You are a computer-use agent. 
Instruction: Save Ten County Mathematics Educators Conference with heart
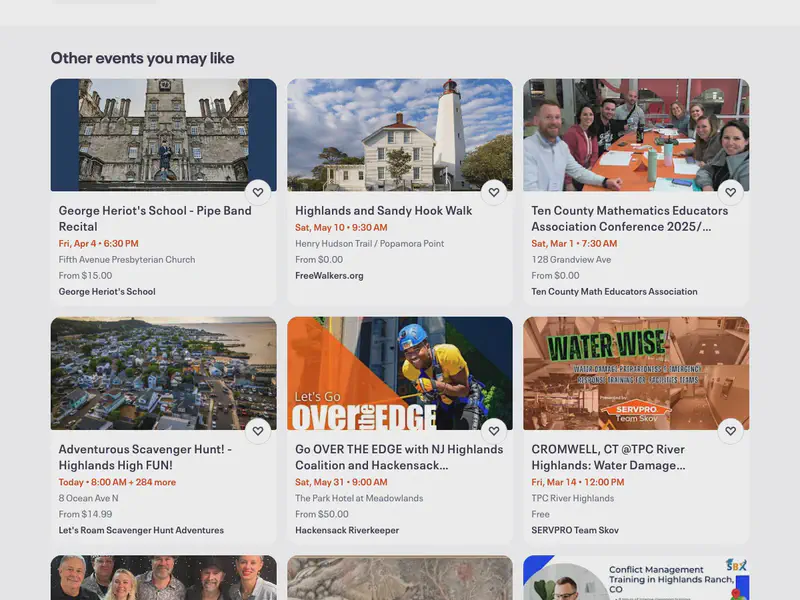click(731, 192)
